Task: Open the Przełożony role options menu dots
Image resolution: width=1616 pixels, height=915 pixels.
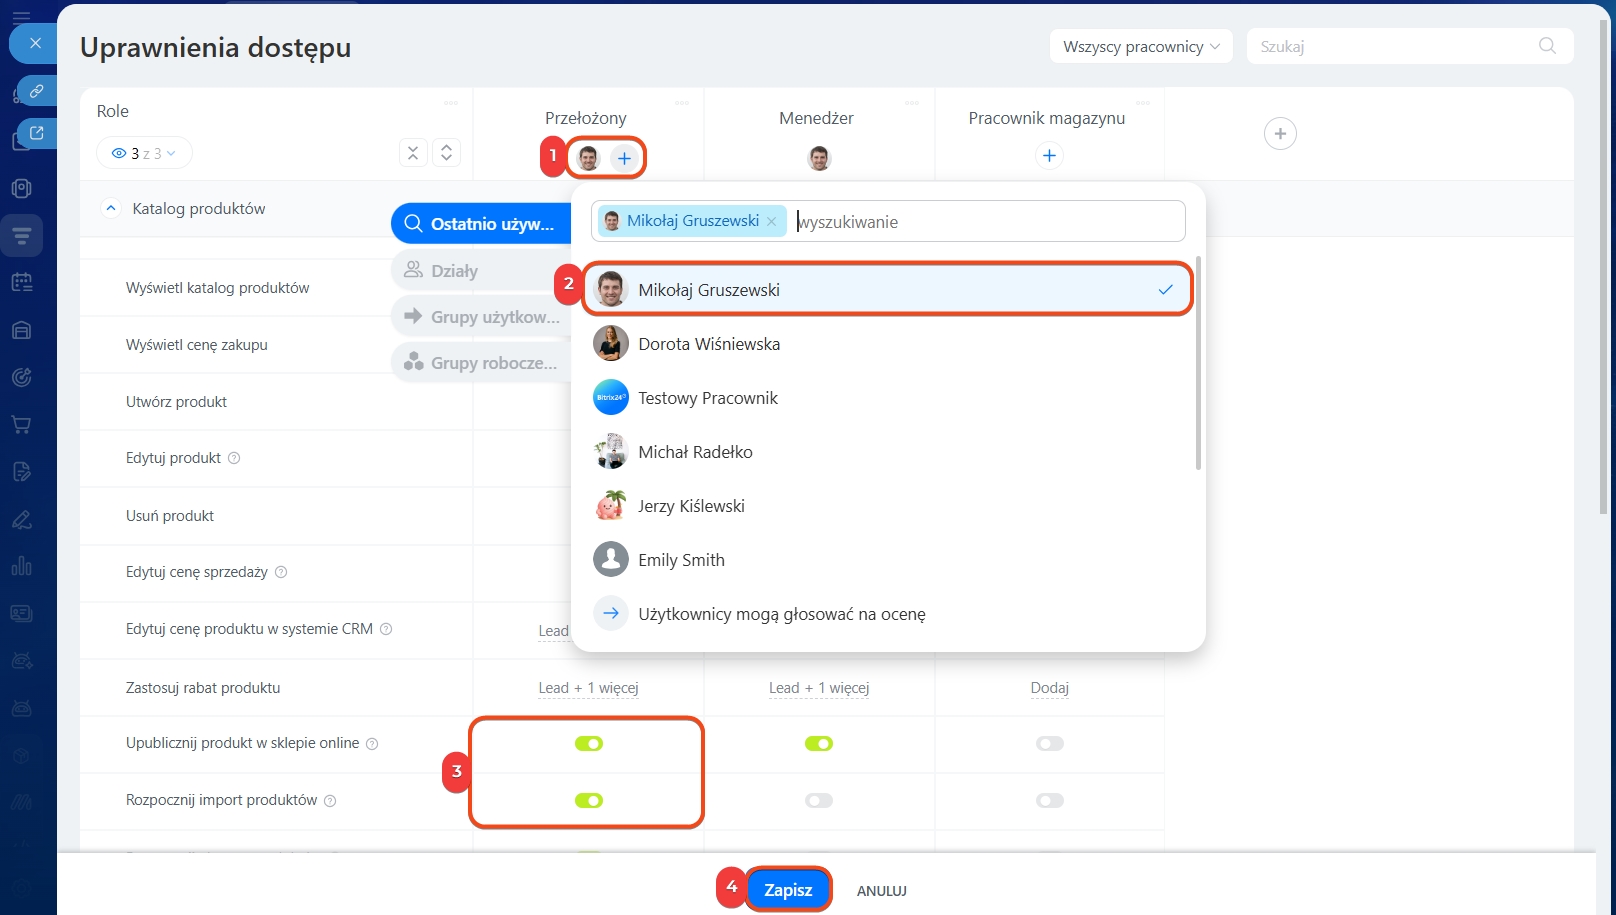Action: (682, 103)
